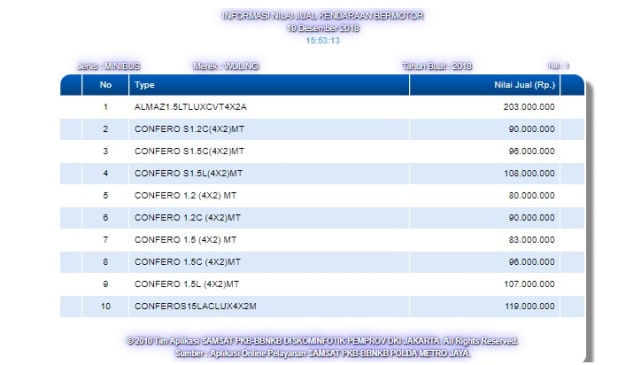Screen dimensions: 640x365
Task: Click row number 7 in No column
Action: pos(106,240)
